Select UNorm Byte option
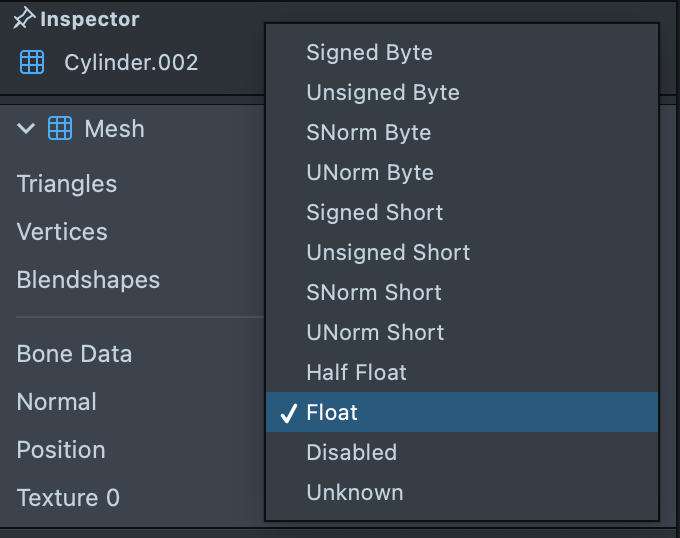The width and height of the screenshot is (680, 538). click(x=370, y=172)
